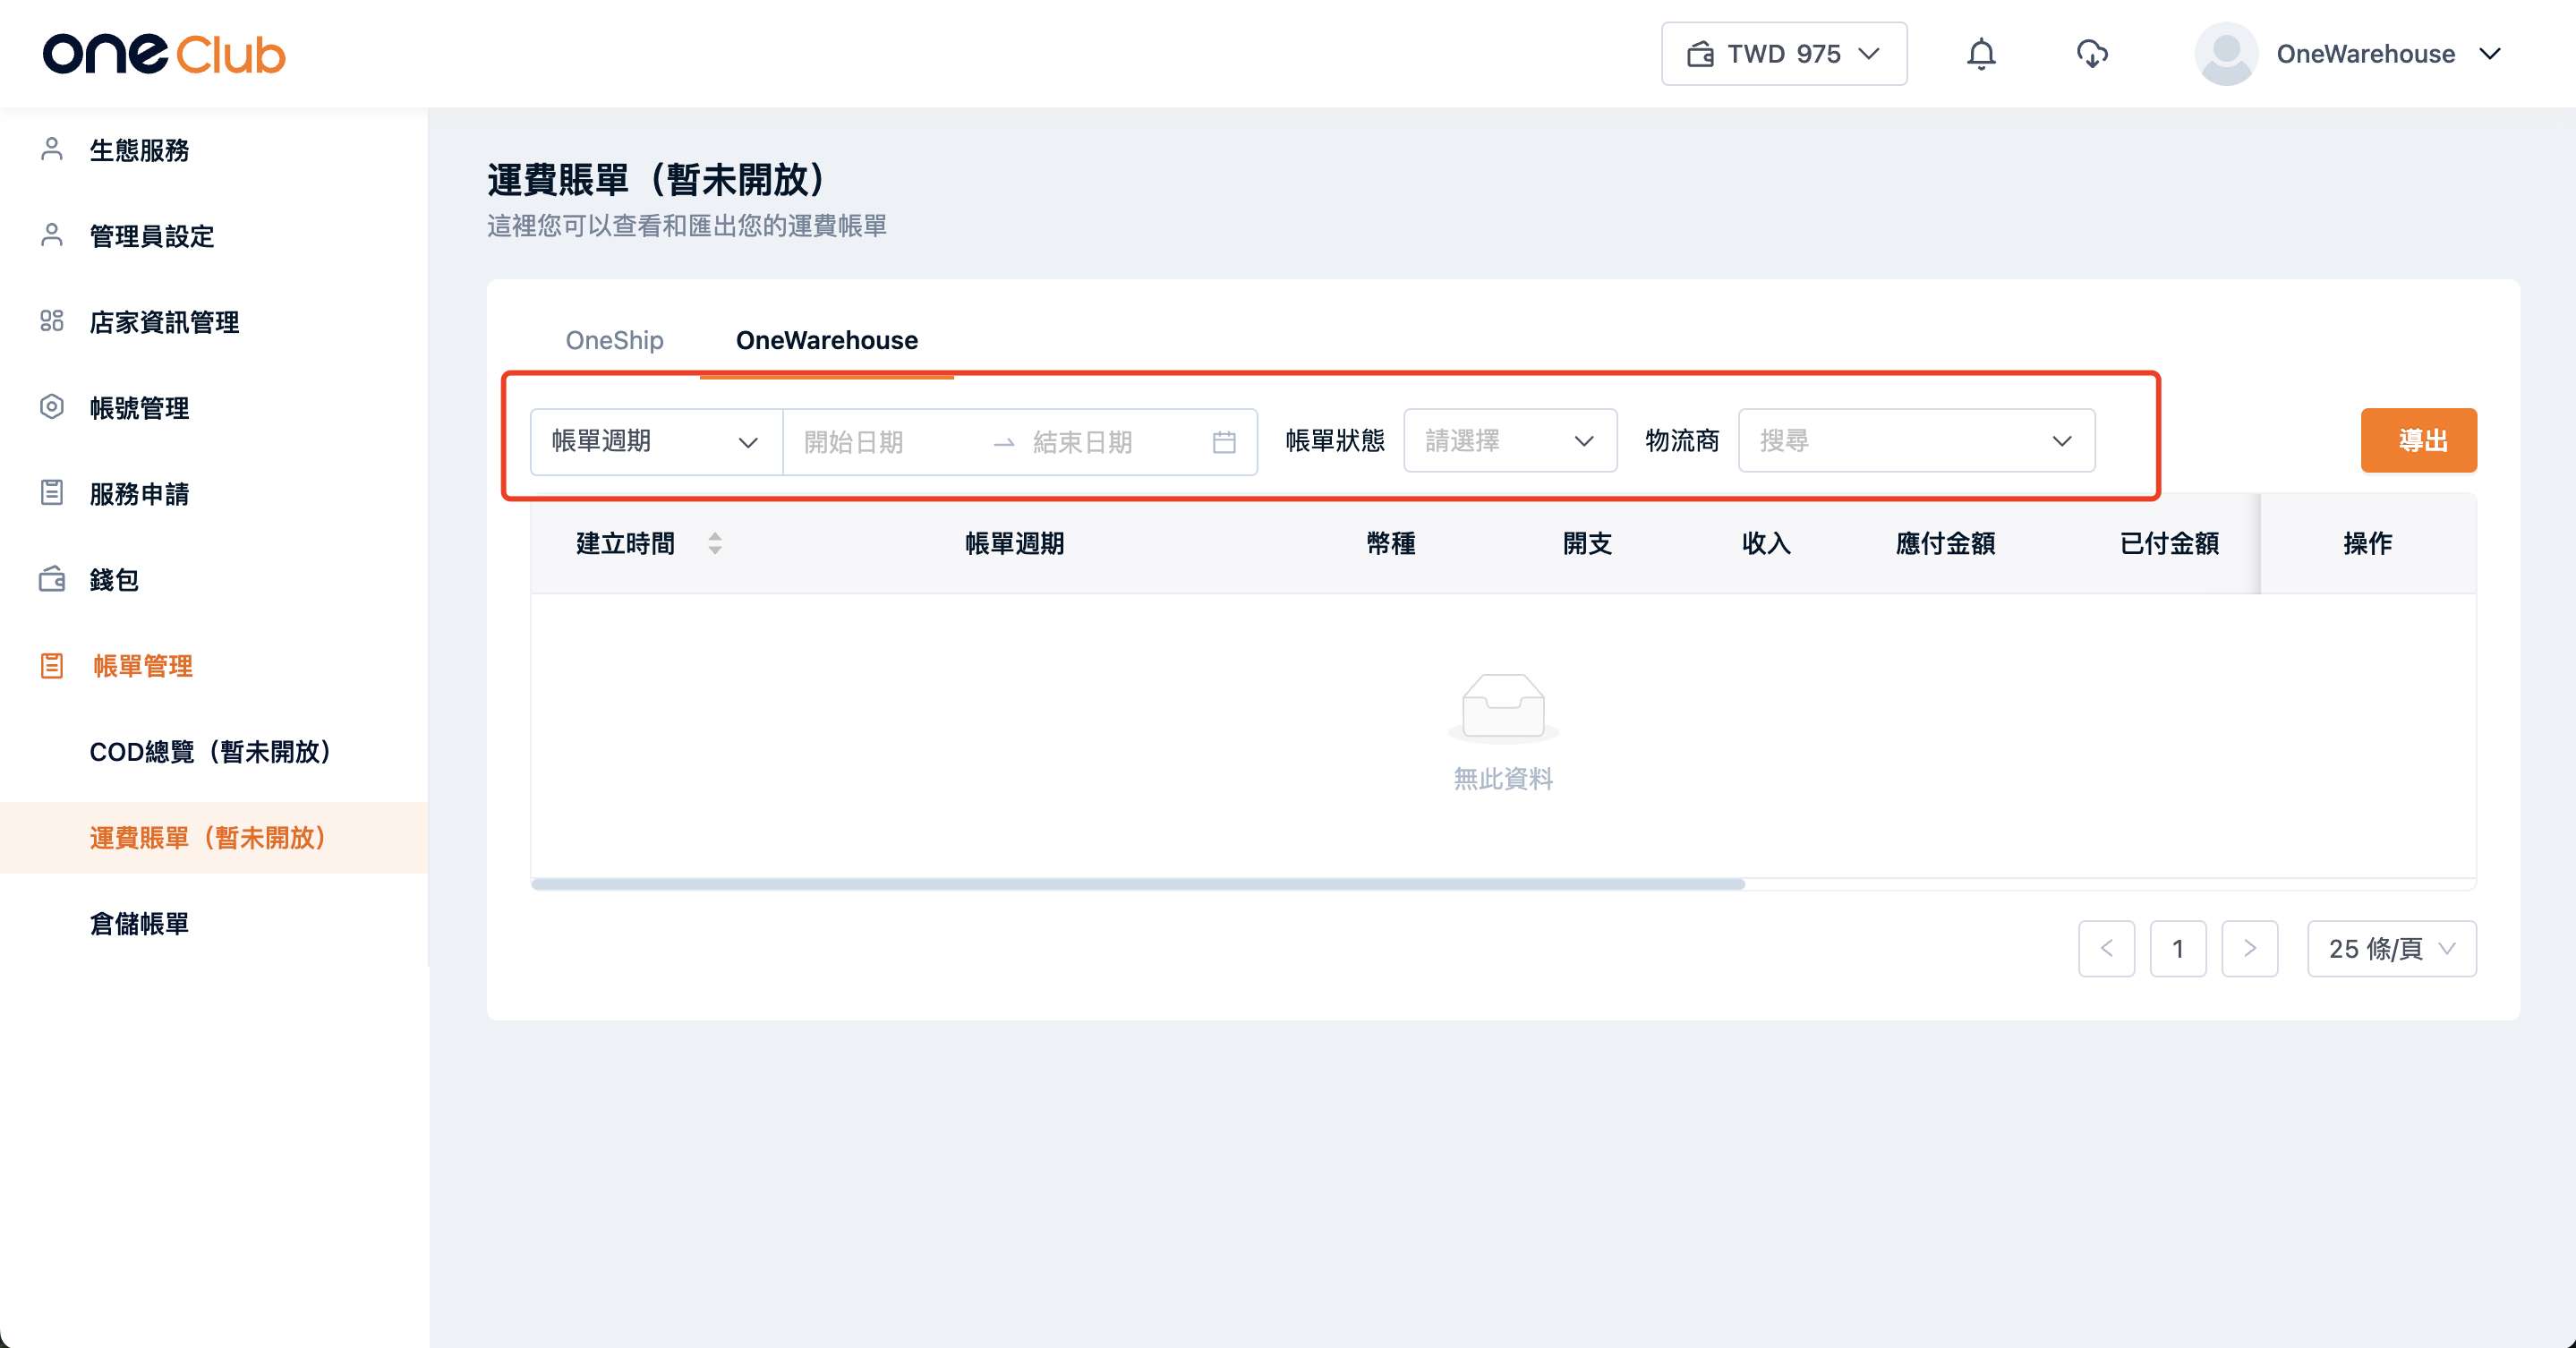
Task: Collapse the 帳單管理 sidebar section
Action: [x=143, y=666]
